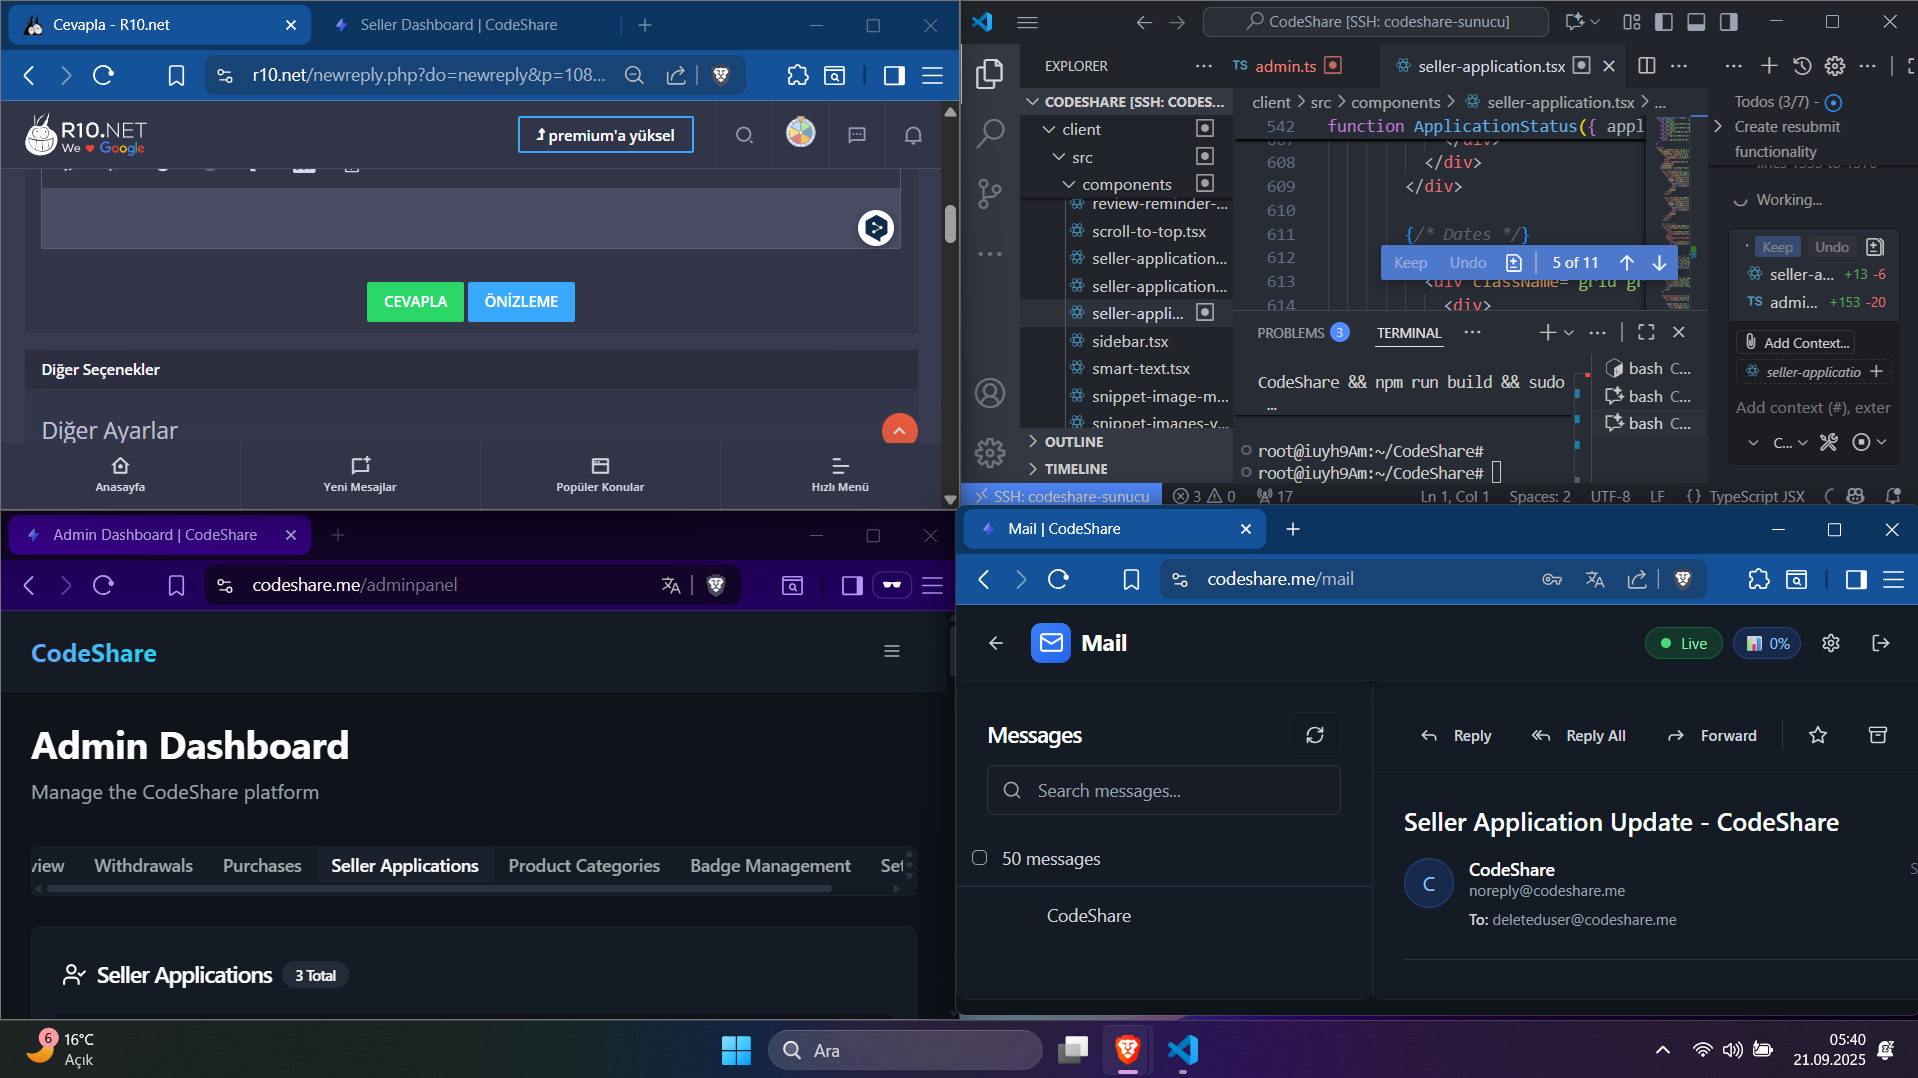Refresh the Messages list in Mail

pyautogui.click(x=1315, y=736)
